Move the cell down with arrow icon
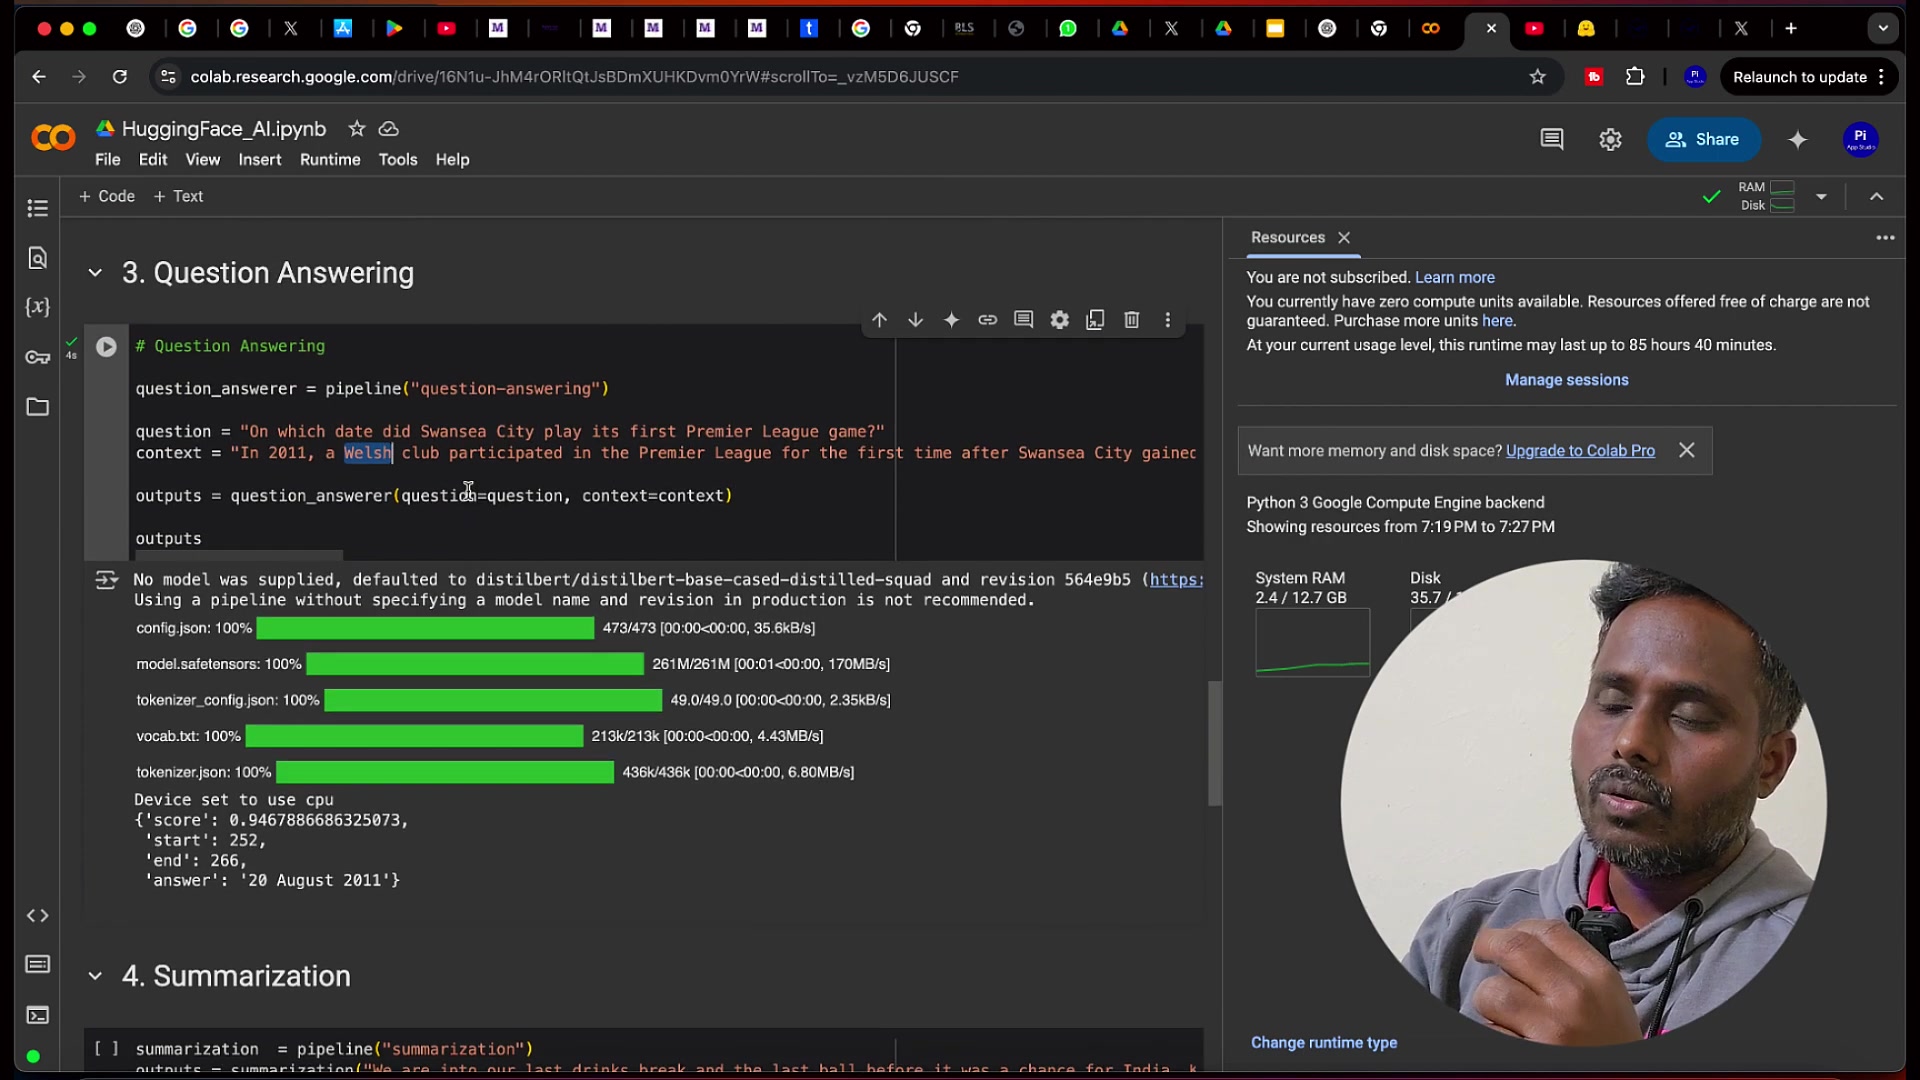The image size is (1920, 1080). point(915,320)
